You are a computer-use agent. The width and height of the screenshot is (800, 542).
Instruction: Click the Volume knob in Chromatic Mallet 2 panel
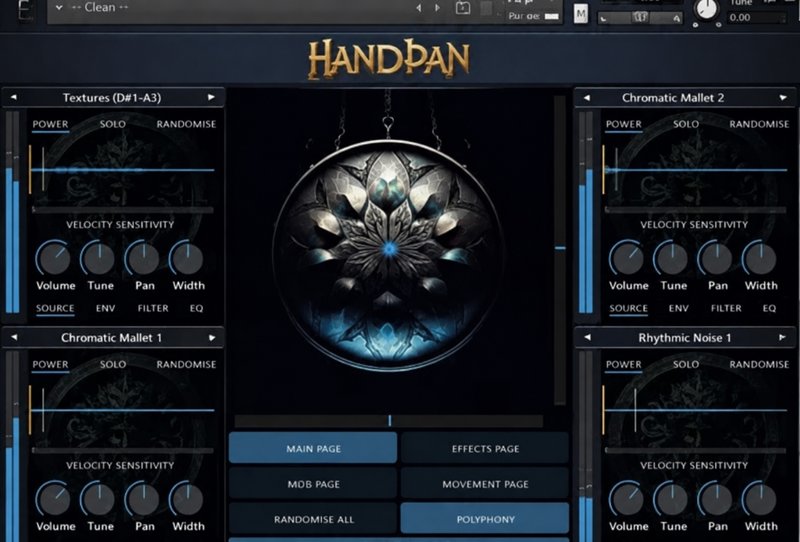(x=628, y=258)
